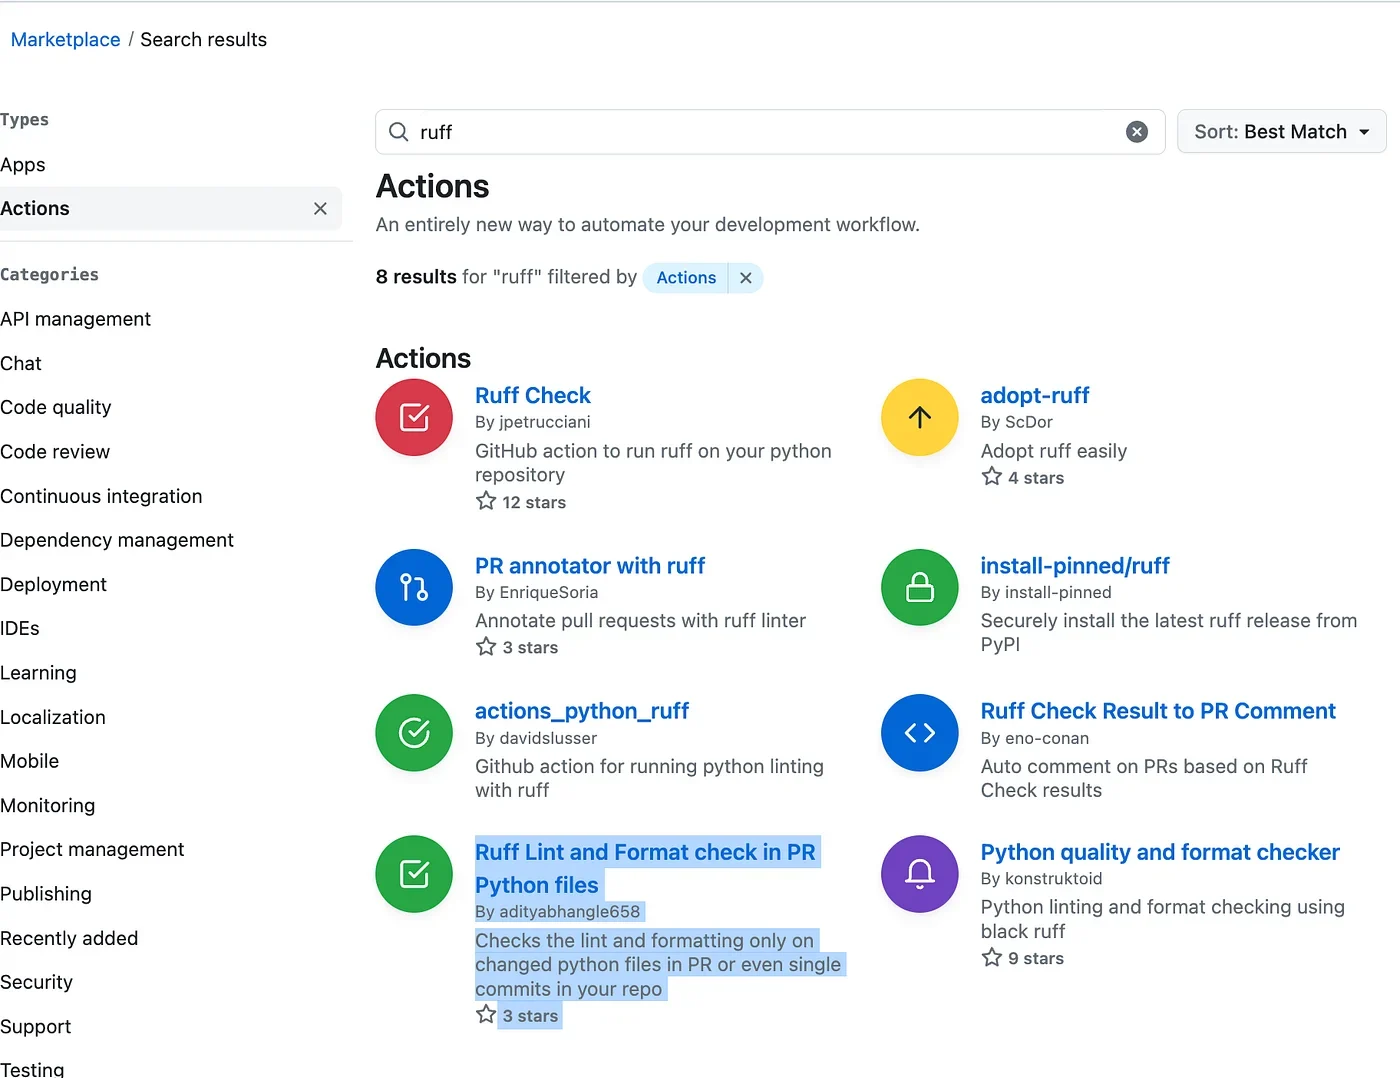The height and width of the screenshot is (1078, 1400).
Task: Click into the ruff search input field
Action: 770,132
